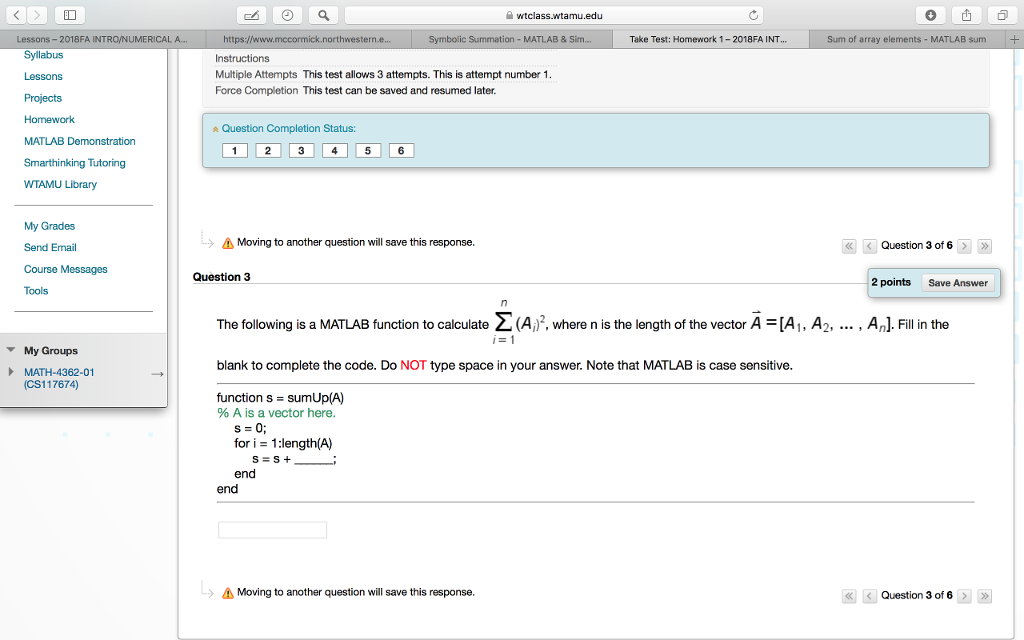
Task: Open Syllabus in course menu
Action: [44, 55]
